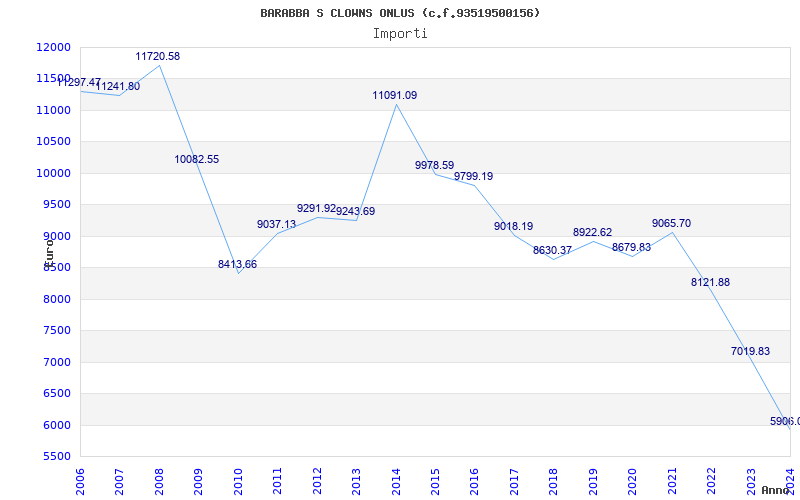Image resolution: width=800 pixels, height=500 pixels.
Task: Click x-axis year 2012
Action: point(317,481)
